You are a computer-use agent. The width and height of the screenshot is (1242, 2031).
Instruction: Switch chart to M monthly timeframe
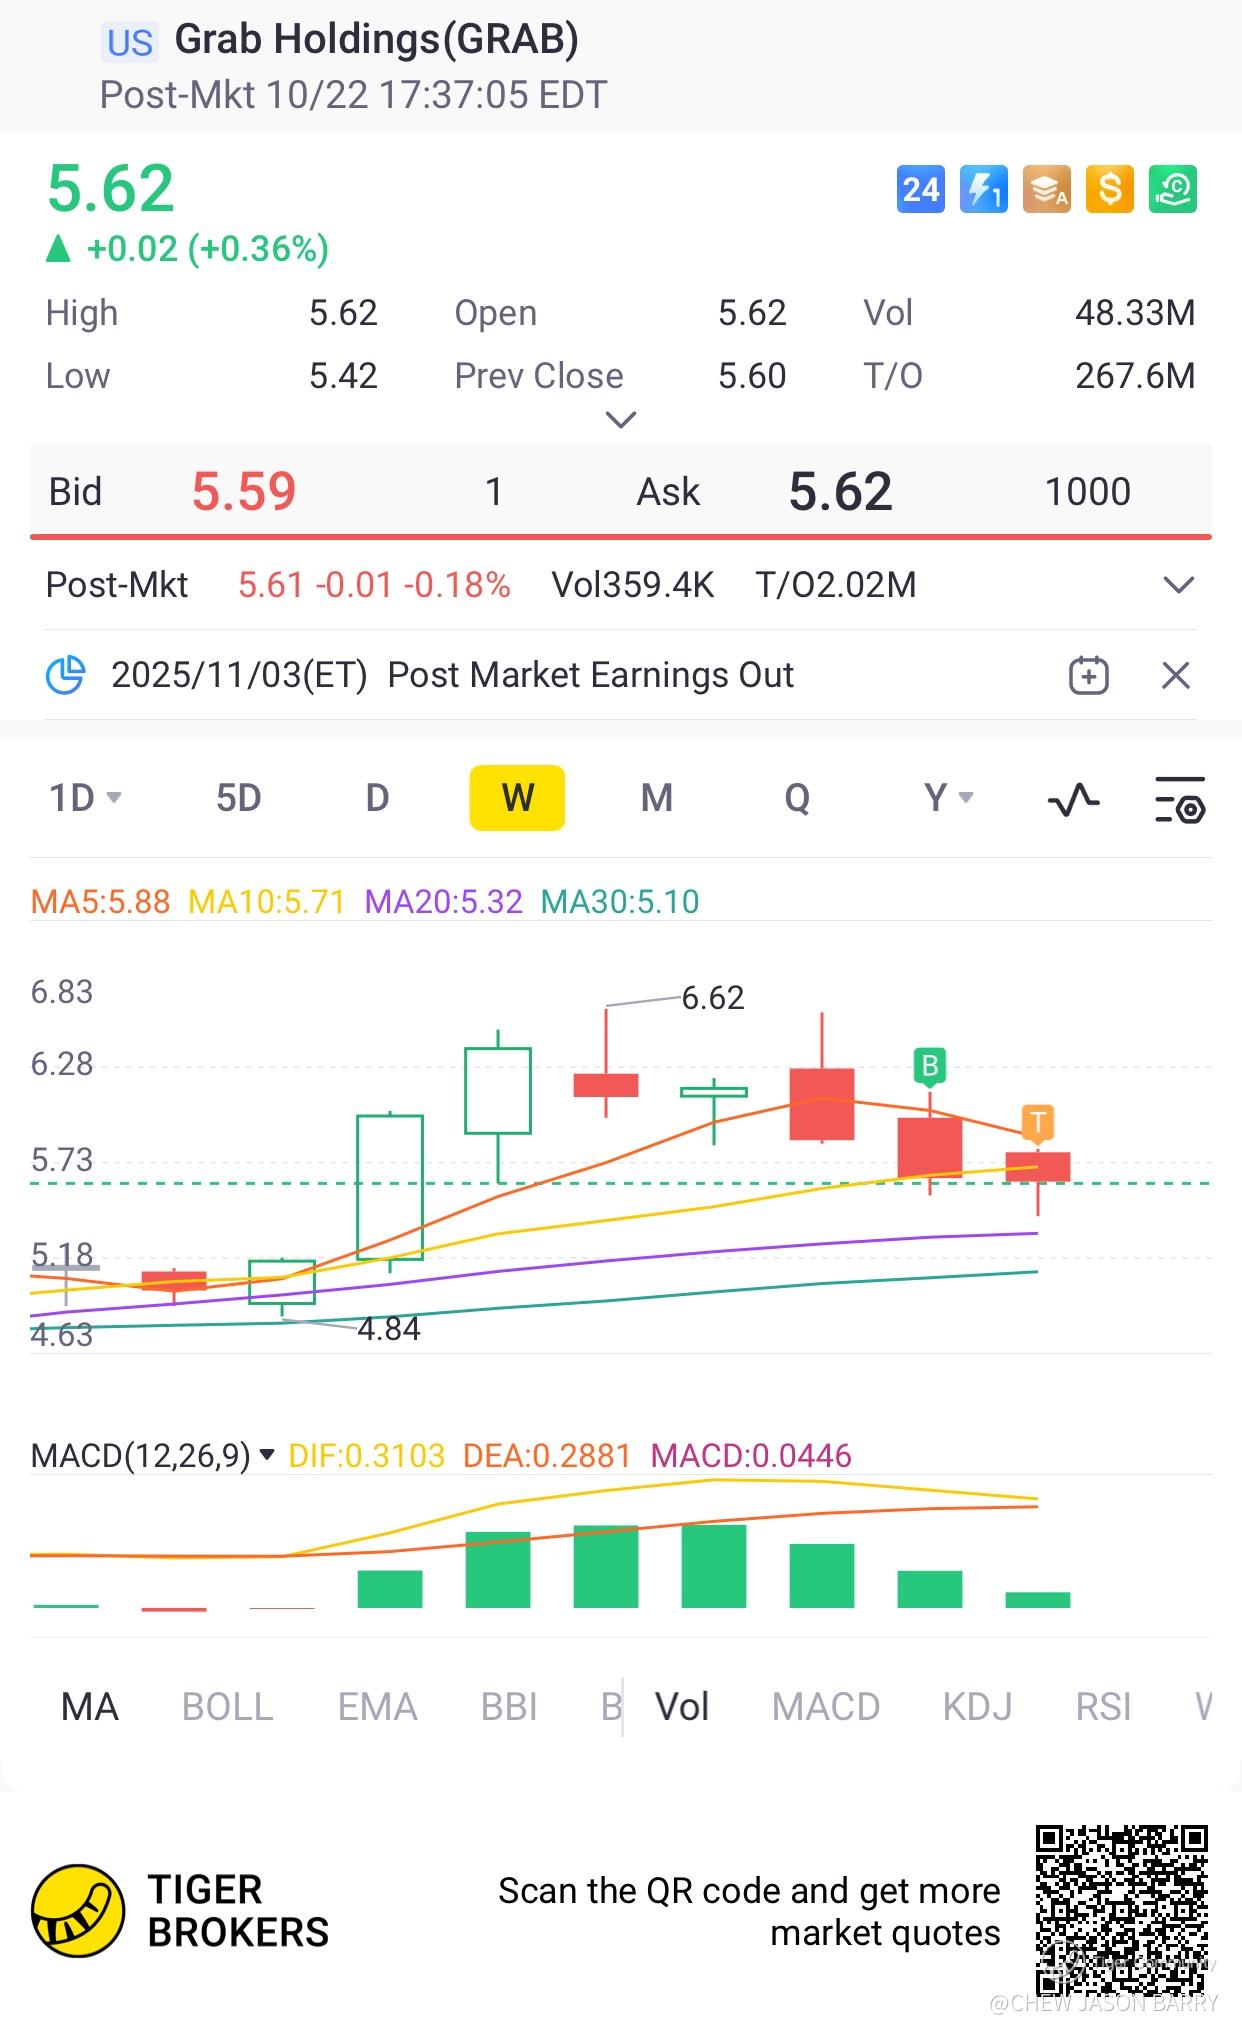point(656,798)
